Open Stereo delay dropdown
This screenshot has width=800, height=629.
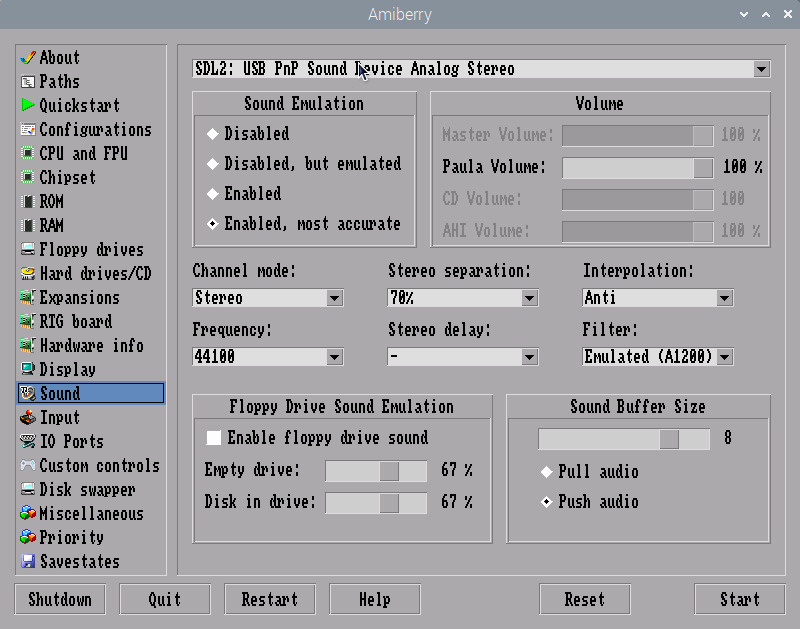463,357
